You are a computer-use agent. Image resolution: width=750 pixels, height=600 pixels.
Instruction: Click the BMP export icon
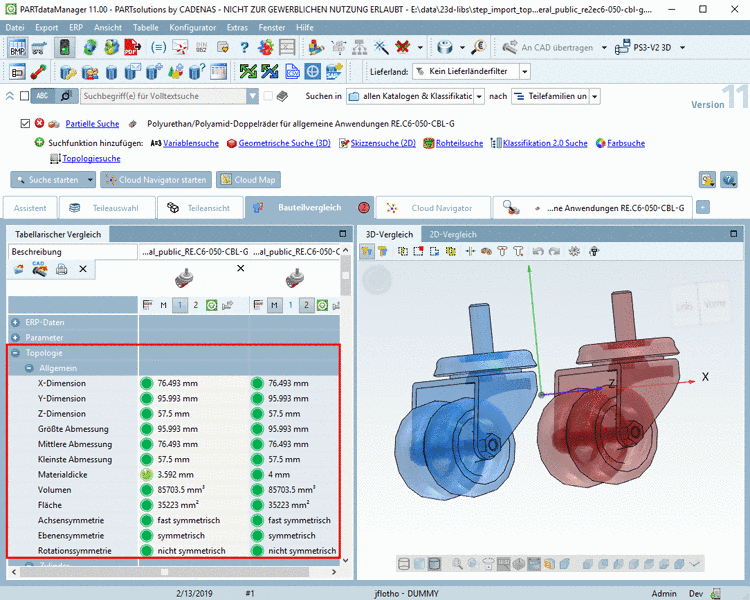(17, 47)
